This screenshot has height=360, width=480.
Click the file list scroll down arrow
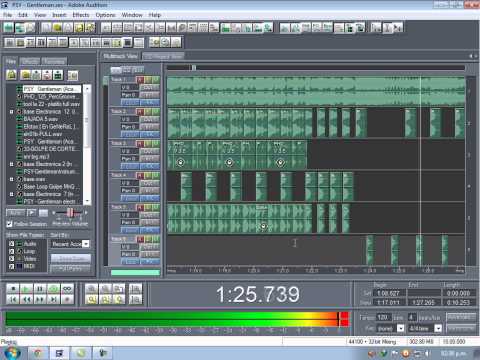(x=87, y=201)
